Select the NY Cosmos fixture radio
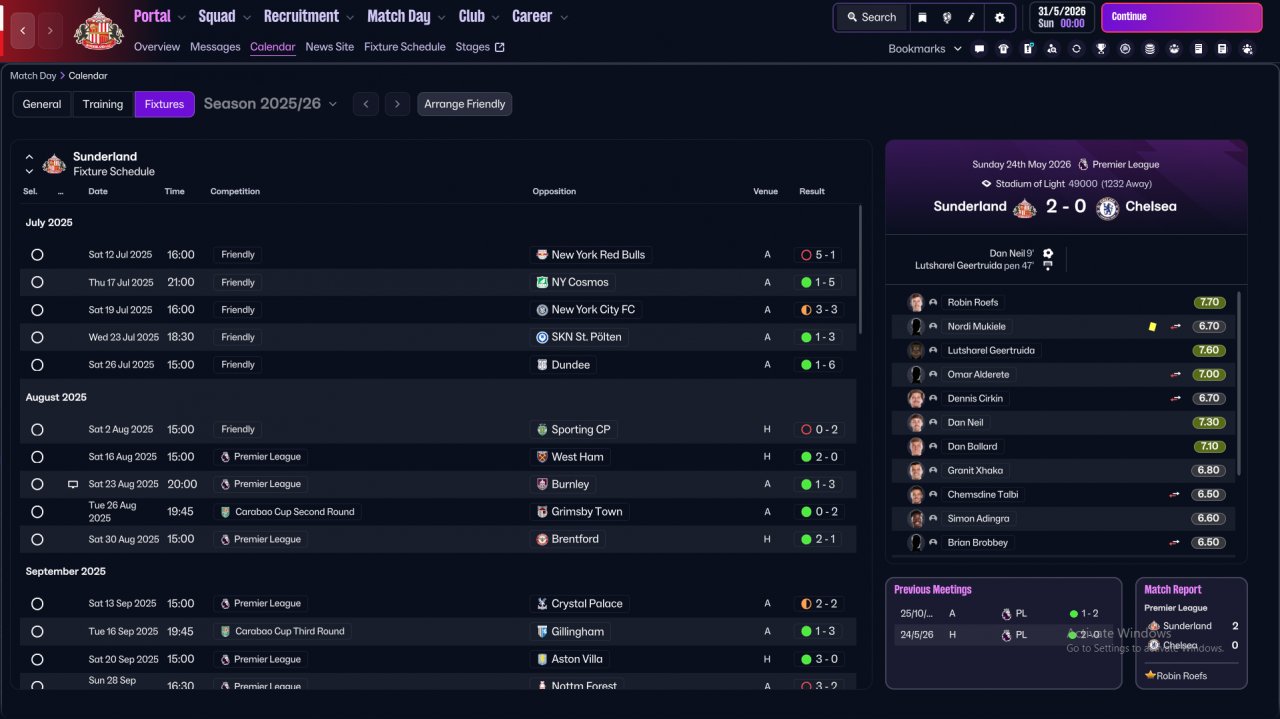The height and width of the screenshot is (719, 1280). (x=37, y=282)
